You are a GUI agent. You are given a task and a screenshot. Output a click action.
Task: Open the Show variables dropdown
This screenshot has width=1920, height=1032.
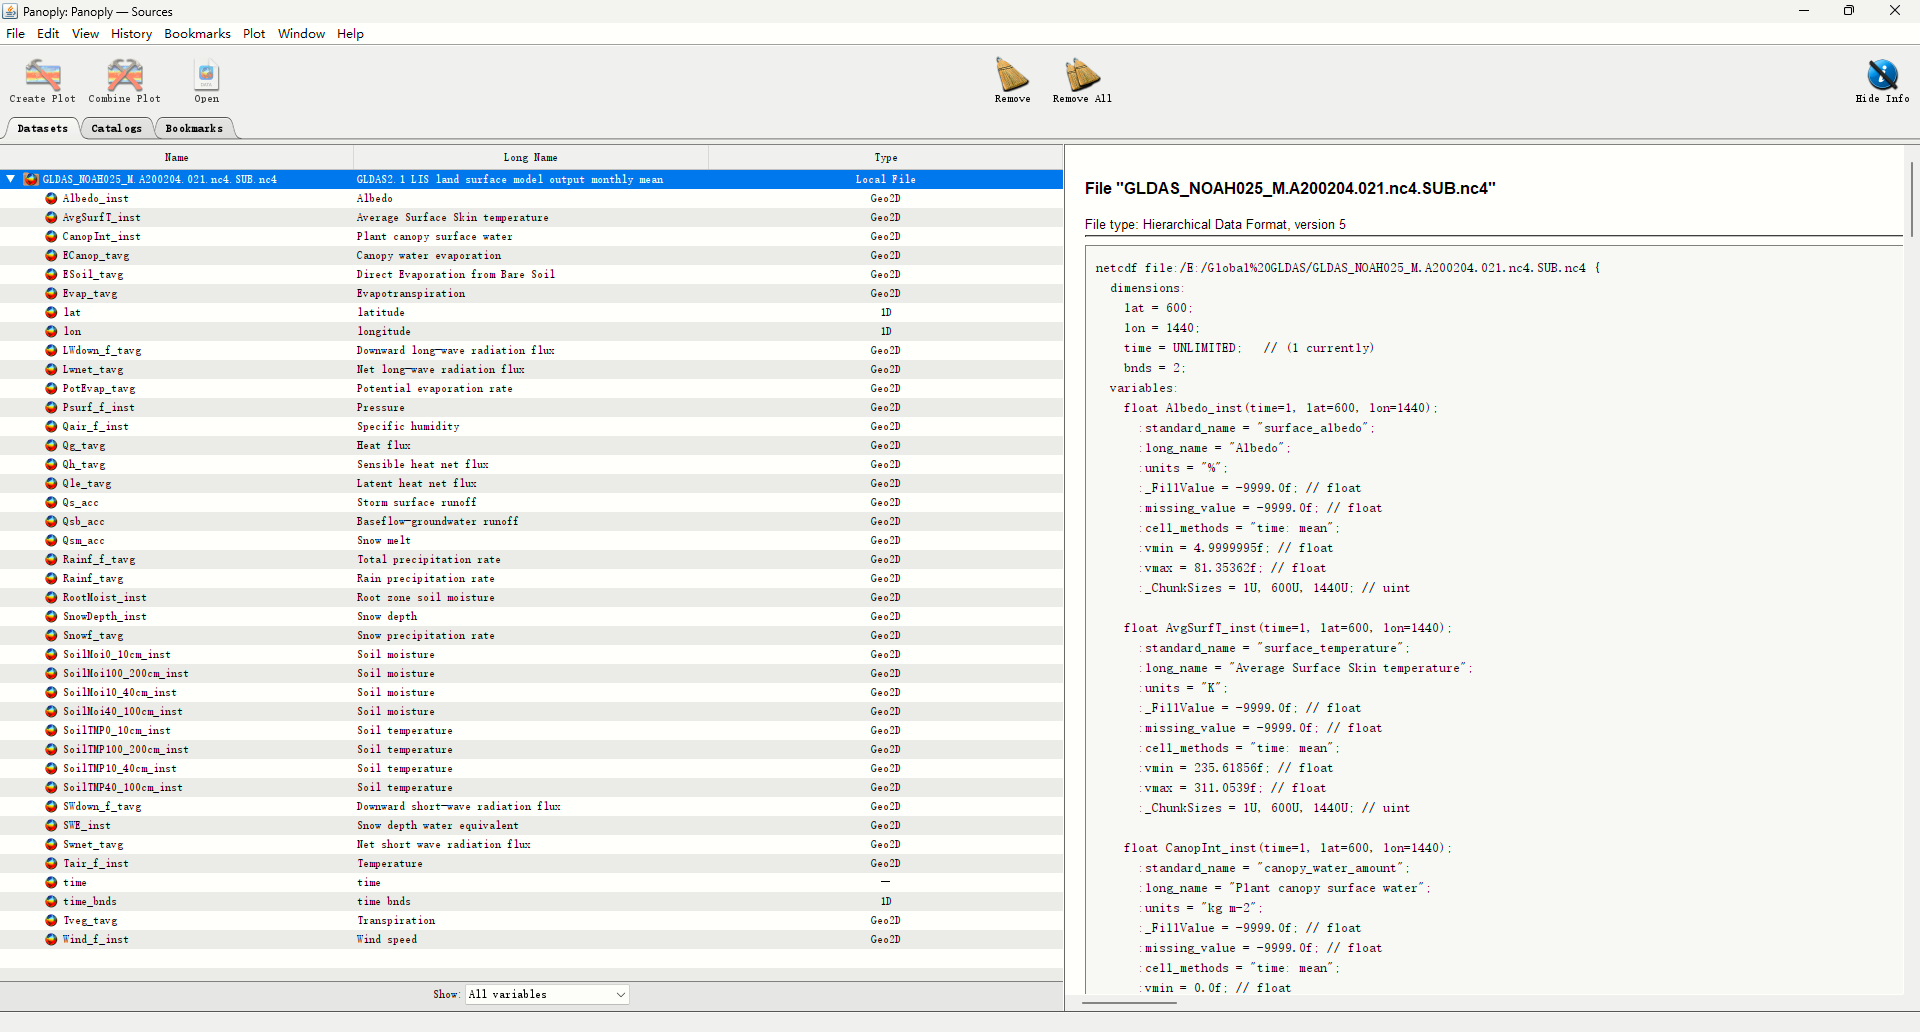547,994
